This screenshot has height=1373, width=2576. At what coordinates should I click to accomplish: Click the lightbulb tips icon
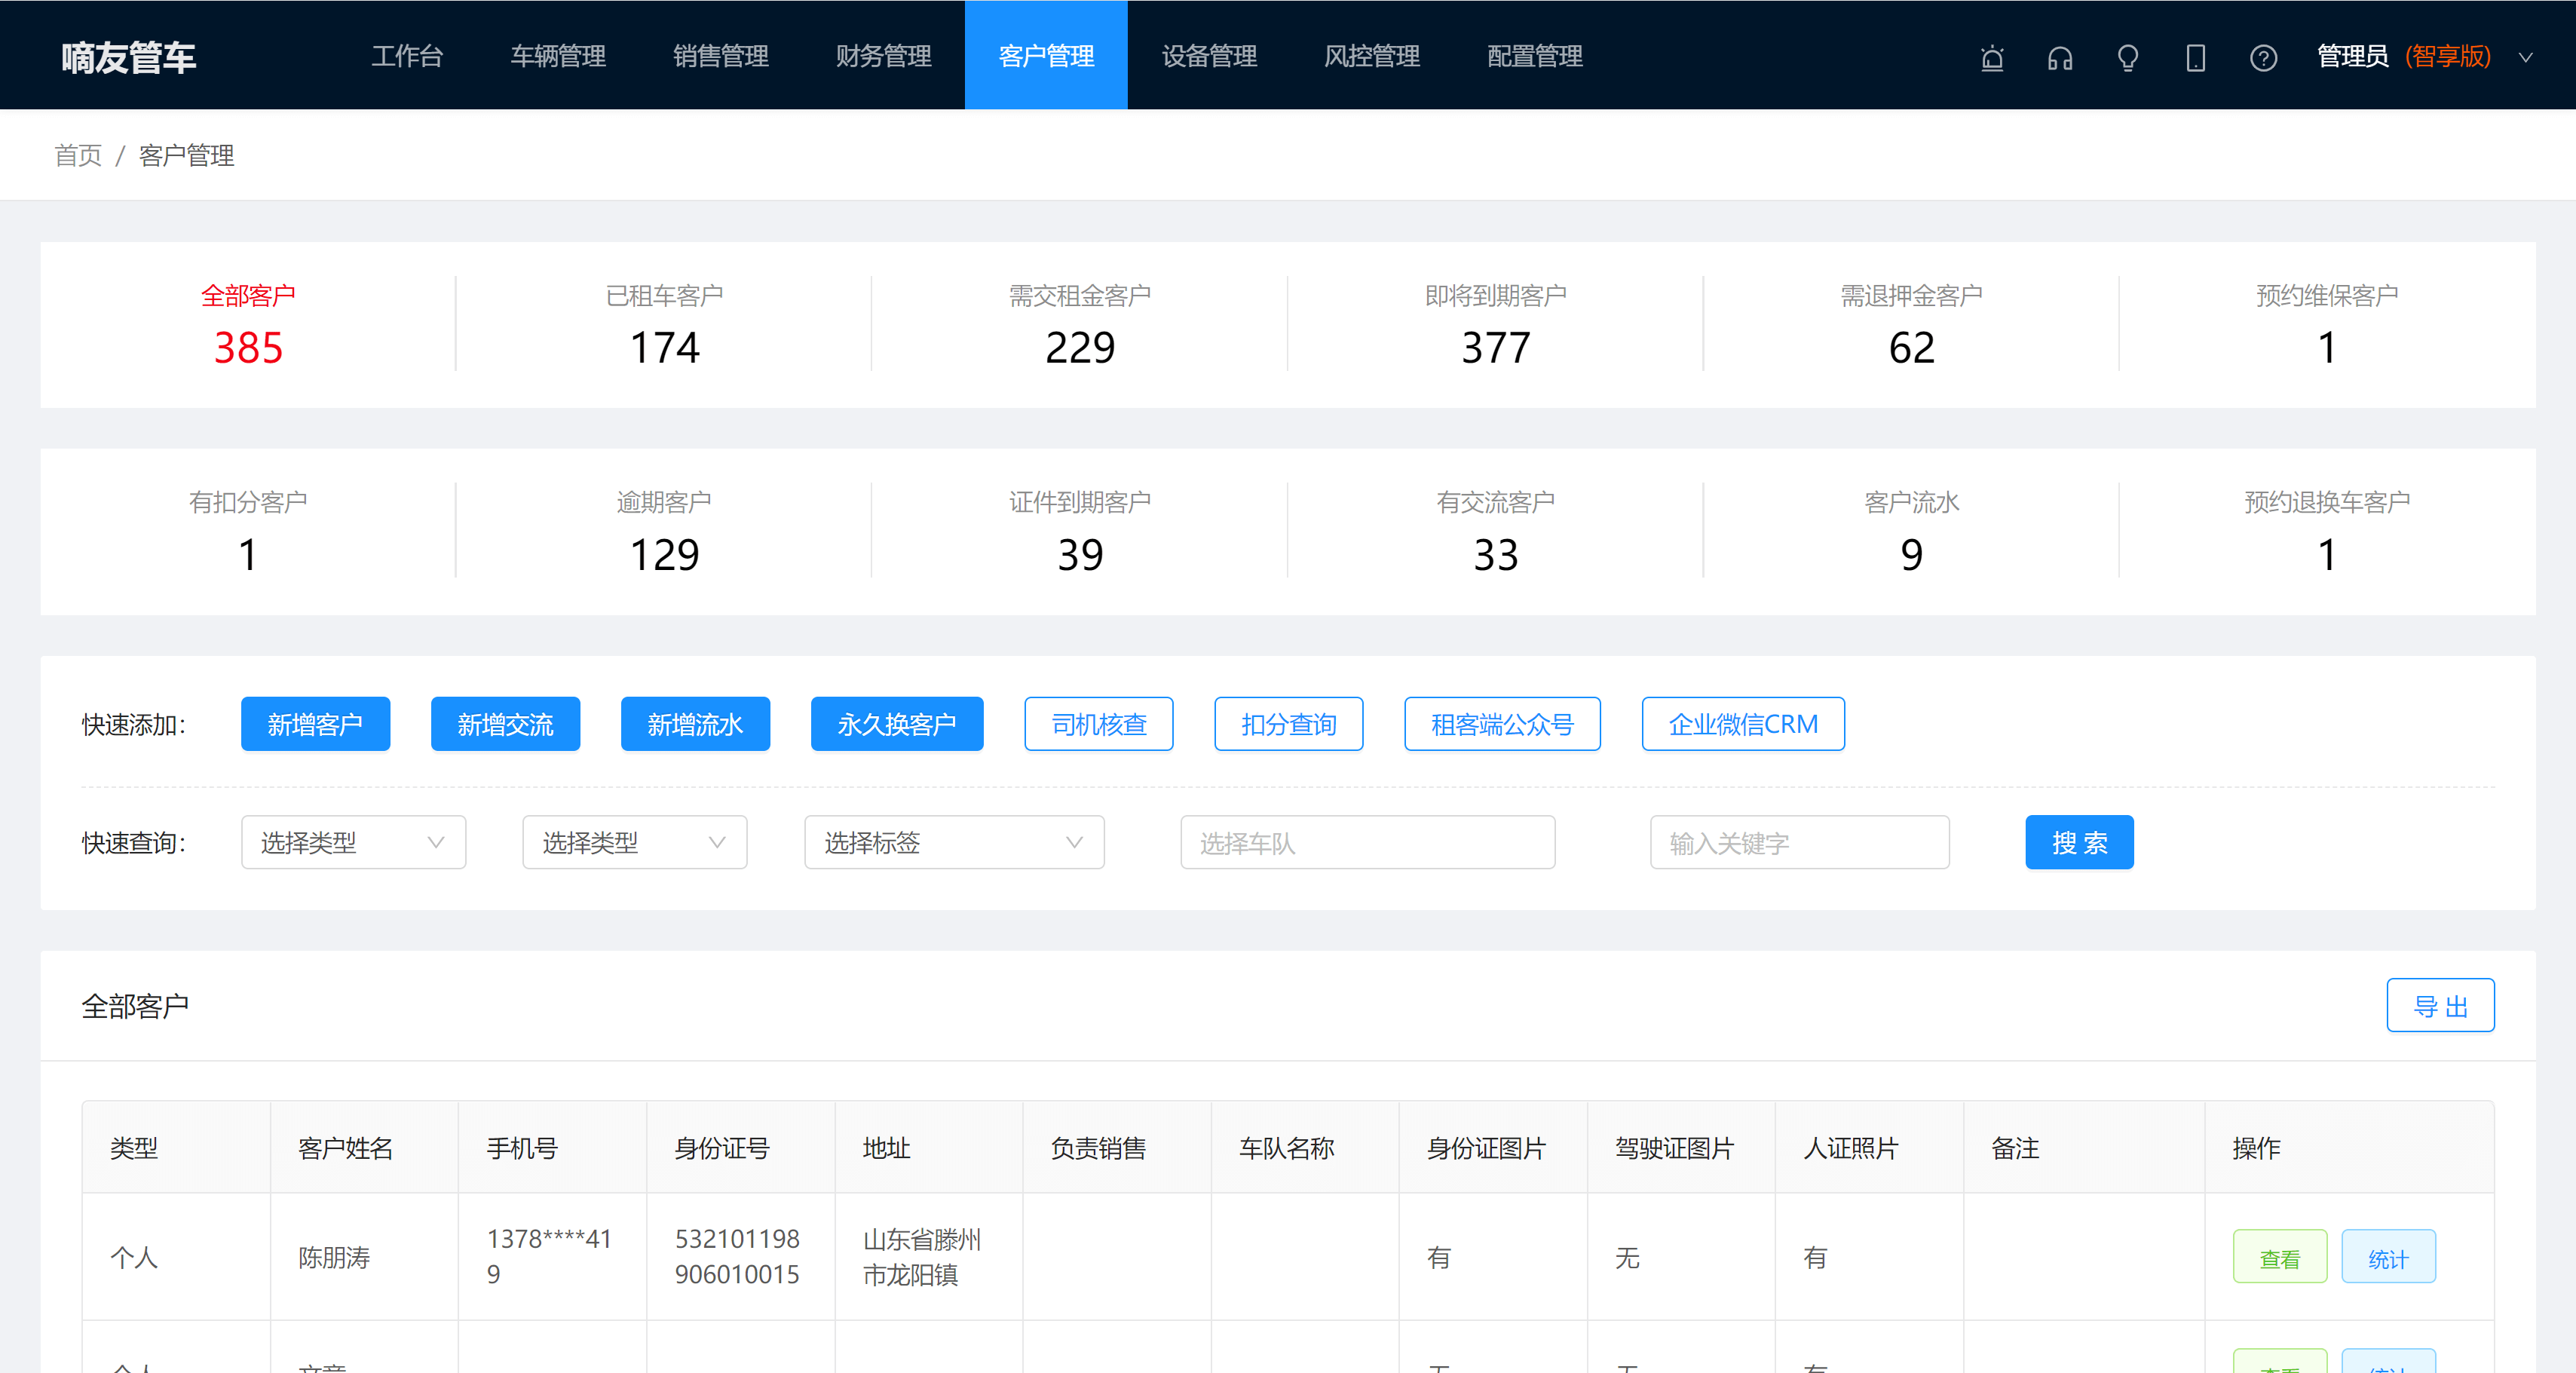click(x=2128, y=58)
